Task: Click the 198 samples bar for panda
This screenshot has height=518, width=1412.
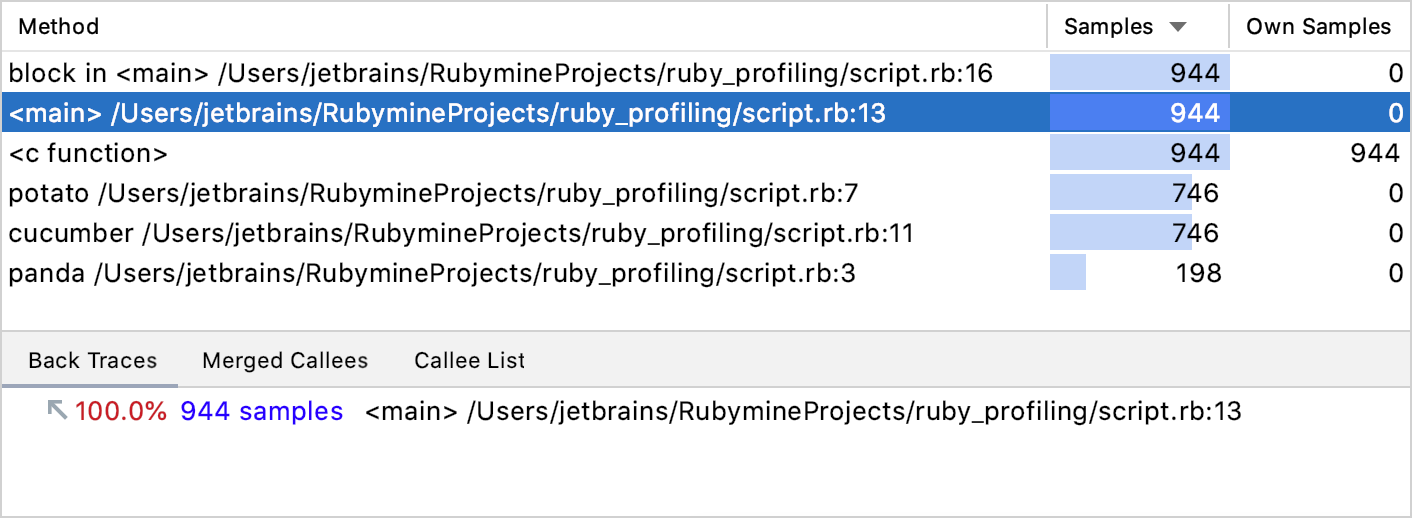Action: click(x=1068, y=274)
